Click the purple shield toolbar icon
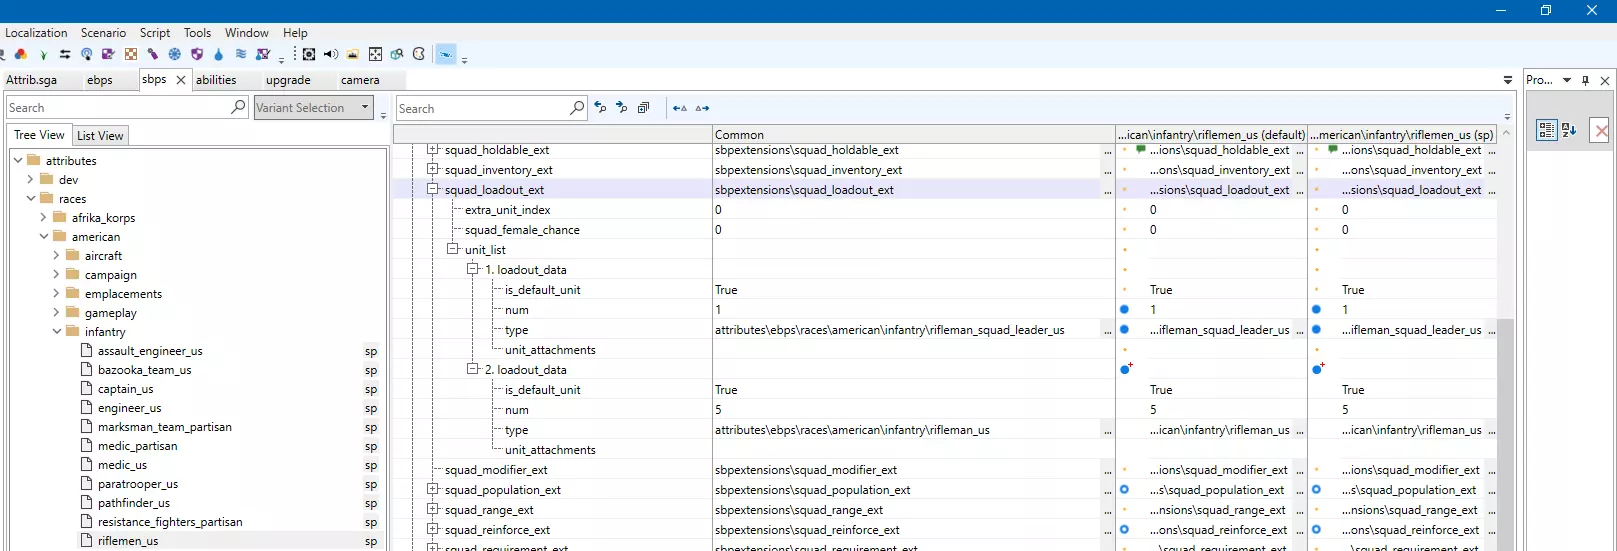Screen dimensions: 1617x551 click(197, 54)
